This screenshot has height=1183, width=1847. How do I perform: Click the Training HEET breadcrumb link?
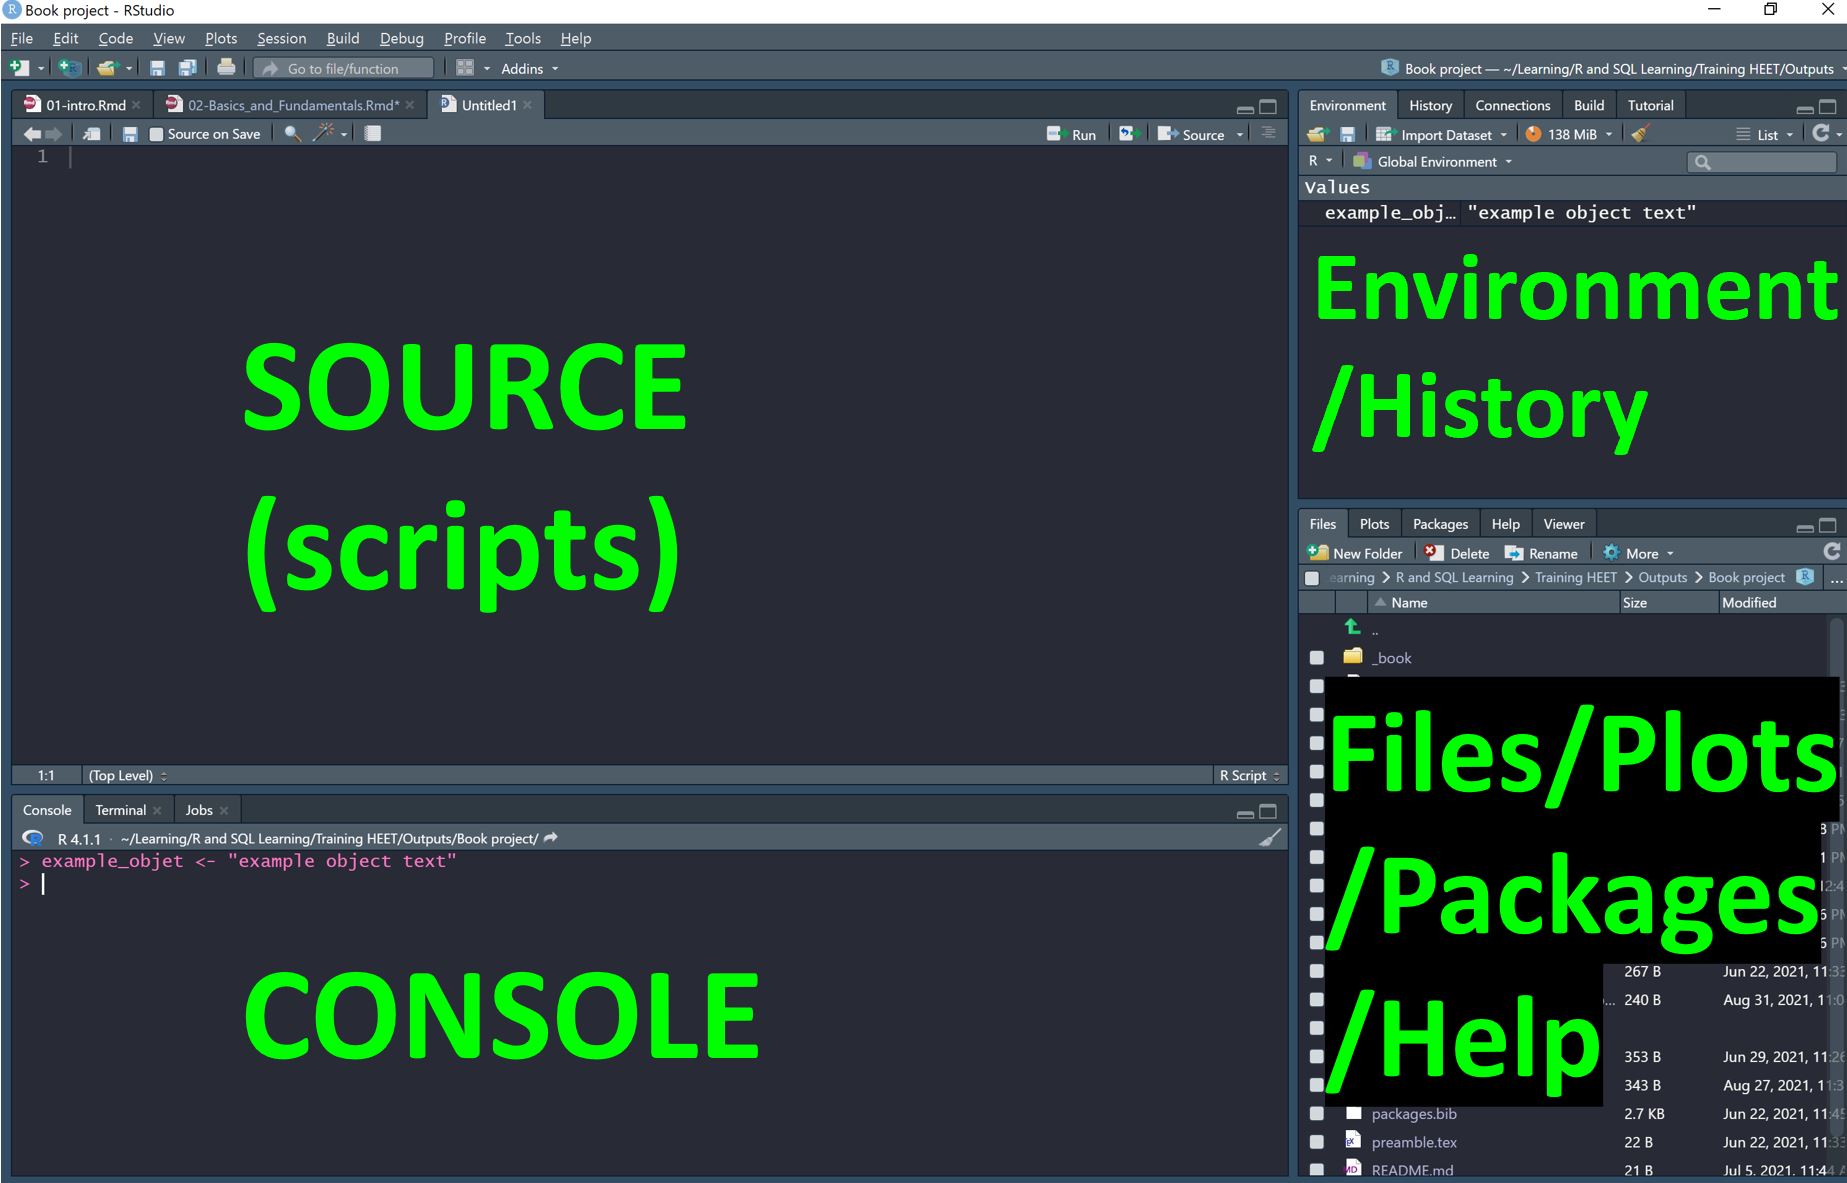tap(1575, 578)
